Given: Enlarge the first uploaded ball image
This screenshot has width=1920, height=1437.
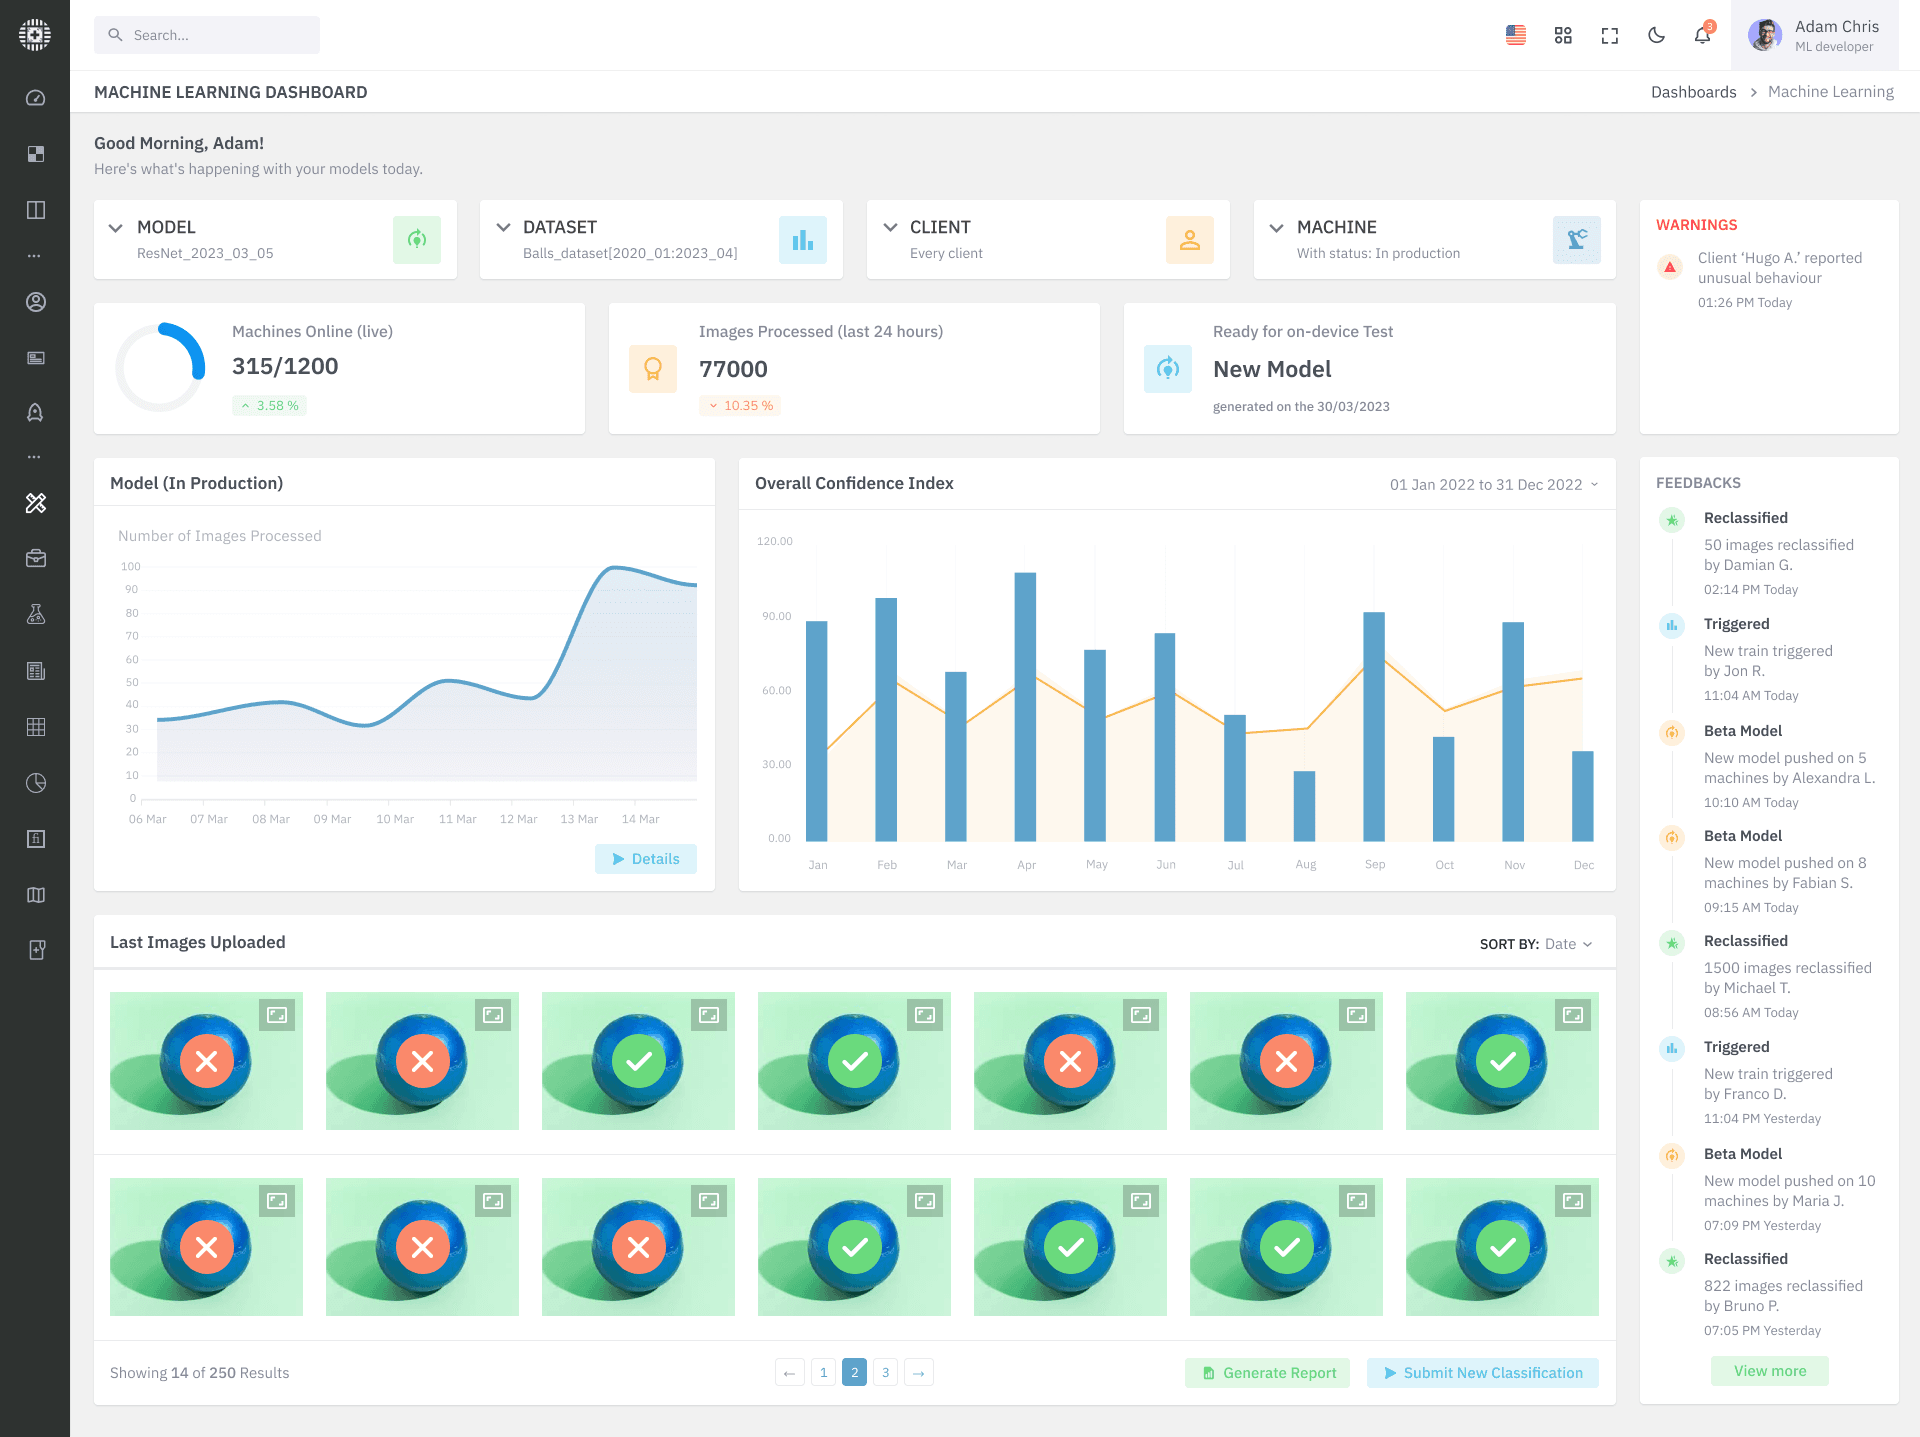Looking at the screenshot, I should 277,1015.
